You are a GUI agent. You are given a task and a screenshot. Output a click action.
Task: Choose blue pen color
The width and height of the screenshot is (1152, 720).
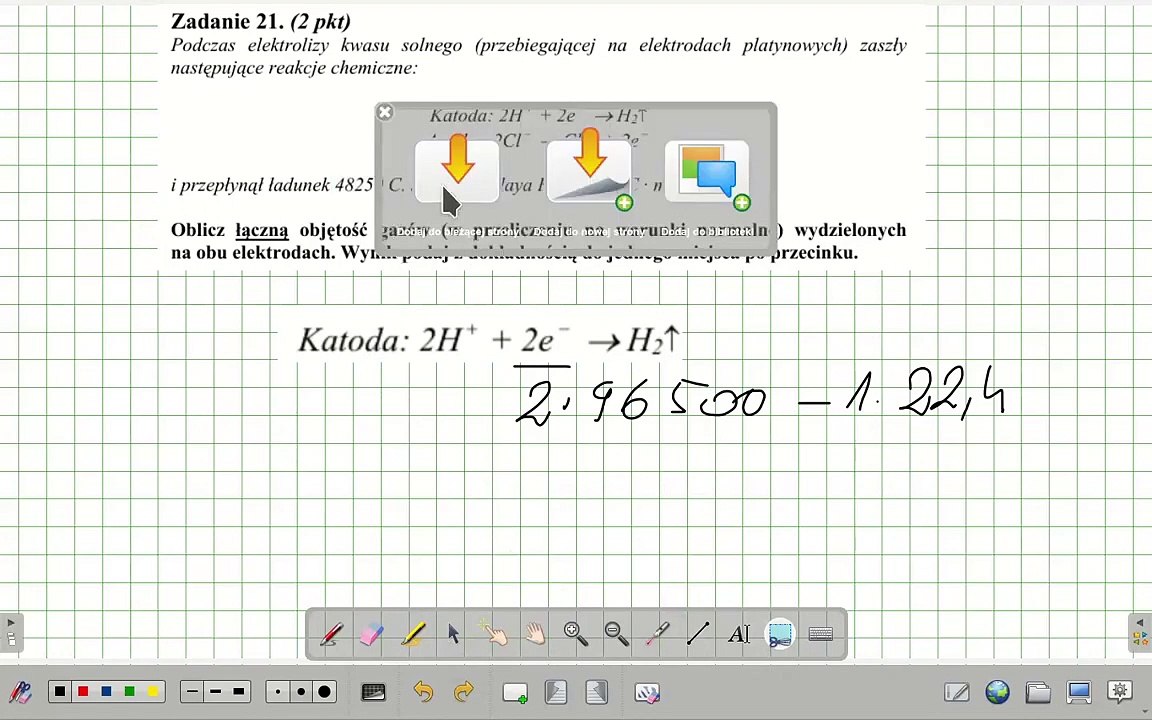[x=107, y=691]
